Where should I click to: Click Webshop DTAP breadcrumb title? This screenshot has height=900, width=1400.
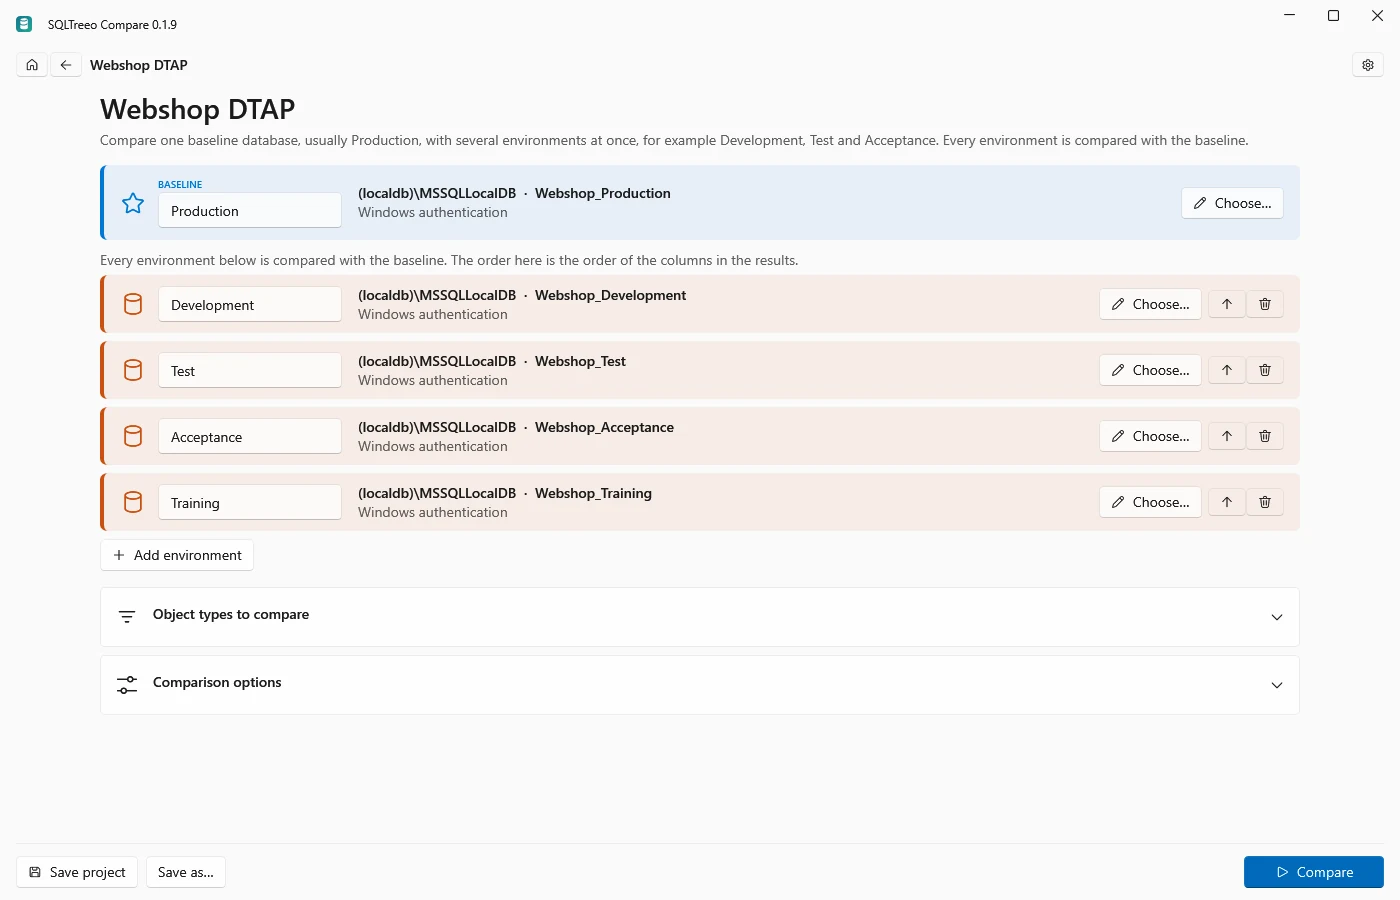[139, 65]
